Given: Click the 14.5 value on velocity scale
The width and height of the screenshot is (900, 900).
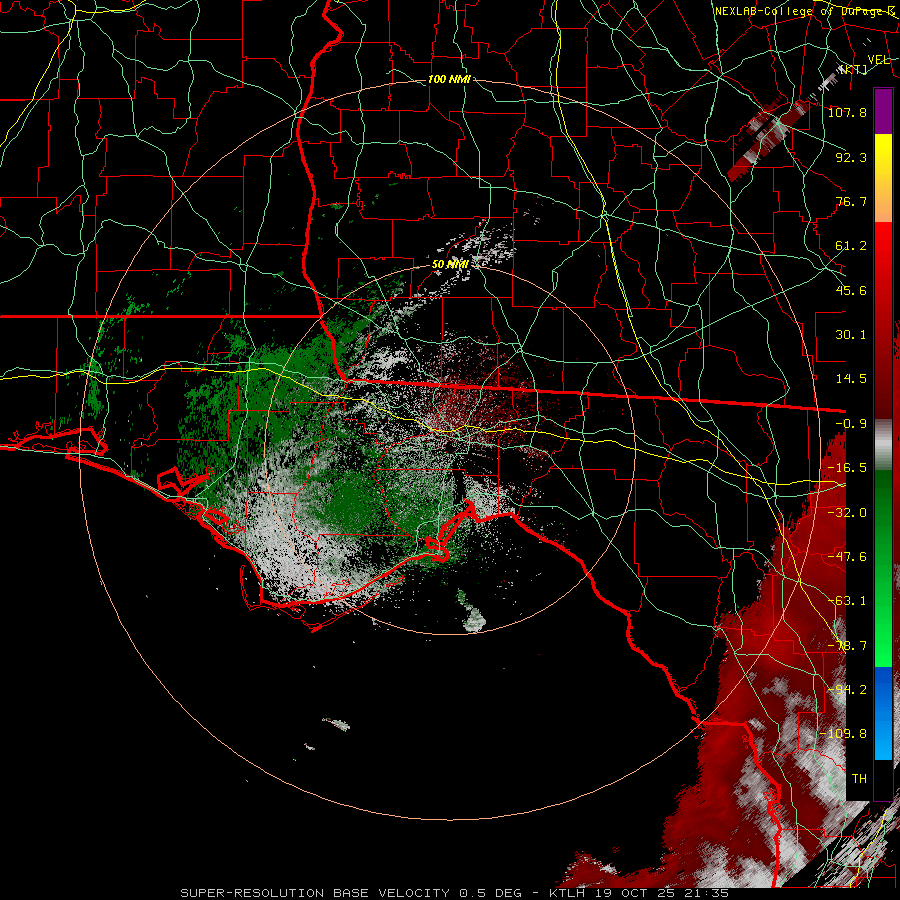Looking at the screenshot, I should 851,379.
